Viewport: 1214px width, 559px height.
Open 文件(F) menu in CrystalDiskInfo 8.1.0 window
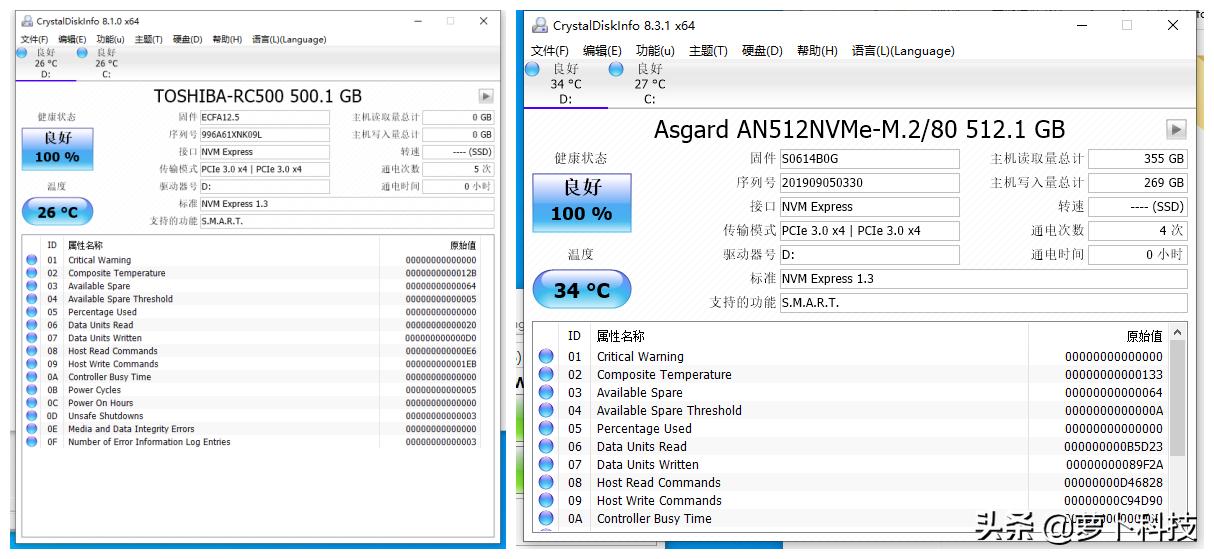click(34, 40)
